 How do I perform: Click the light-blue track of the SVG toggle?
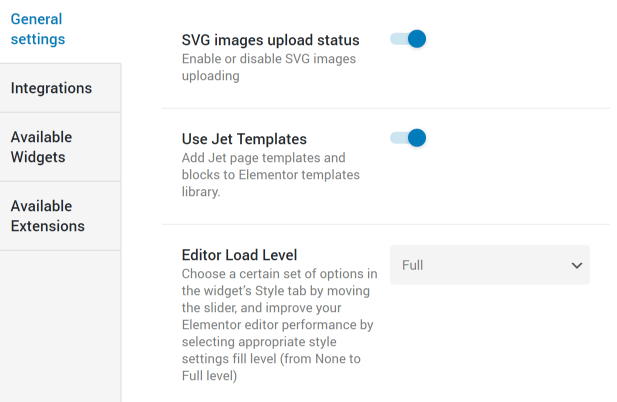tap(398, 39)
